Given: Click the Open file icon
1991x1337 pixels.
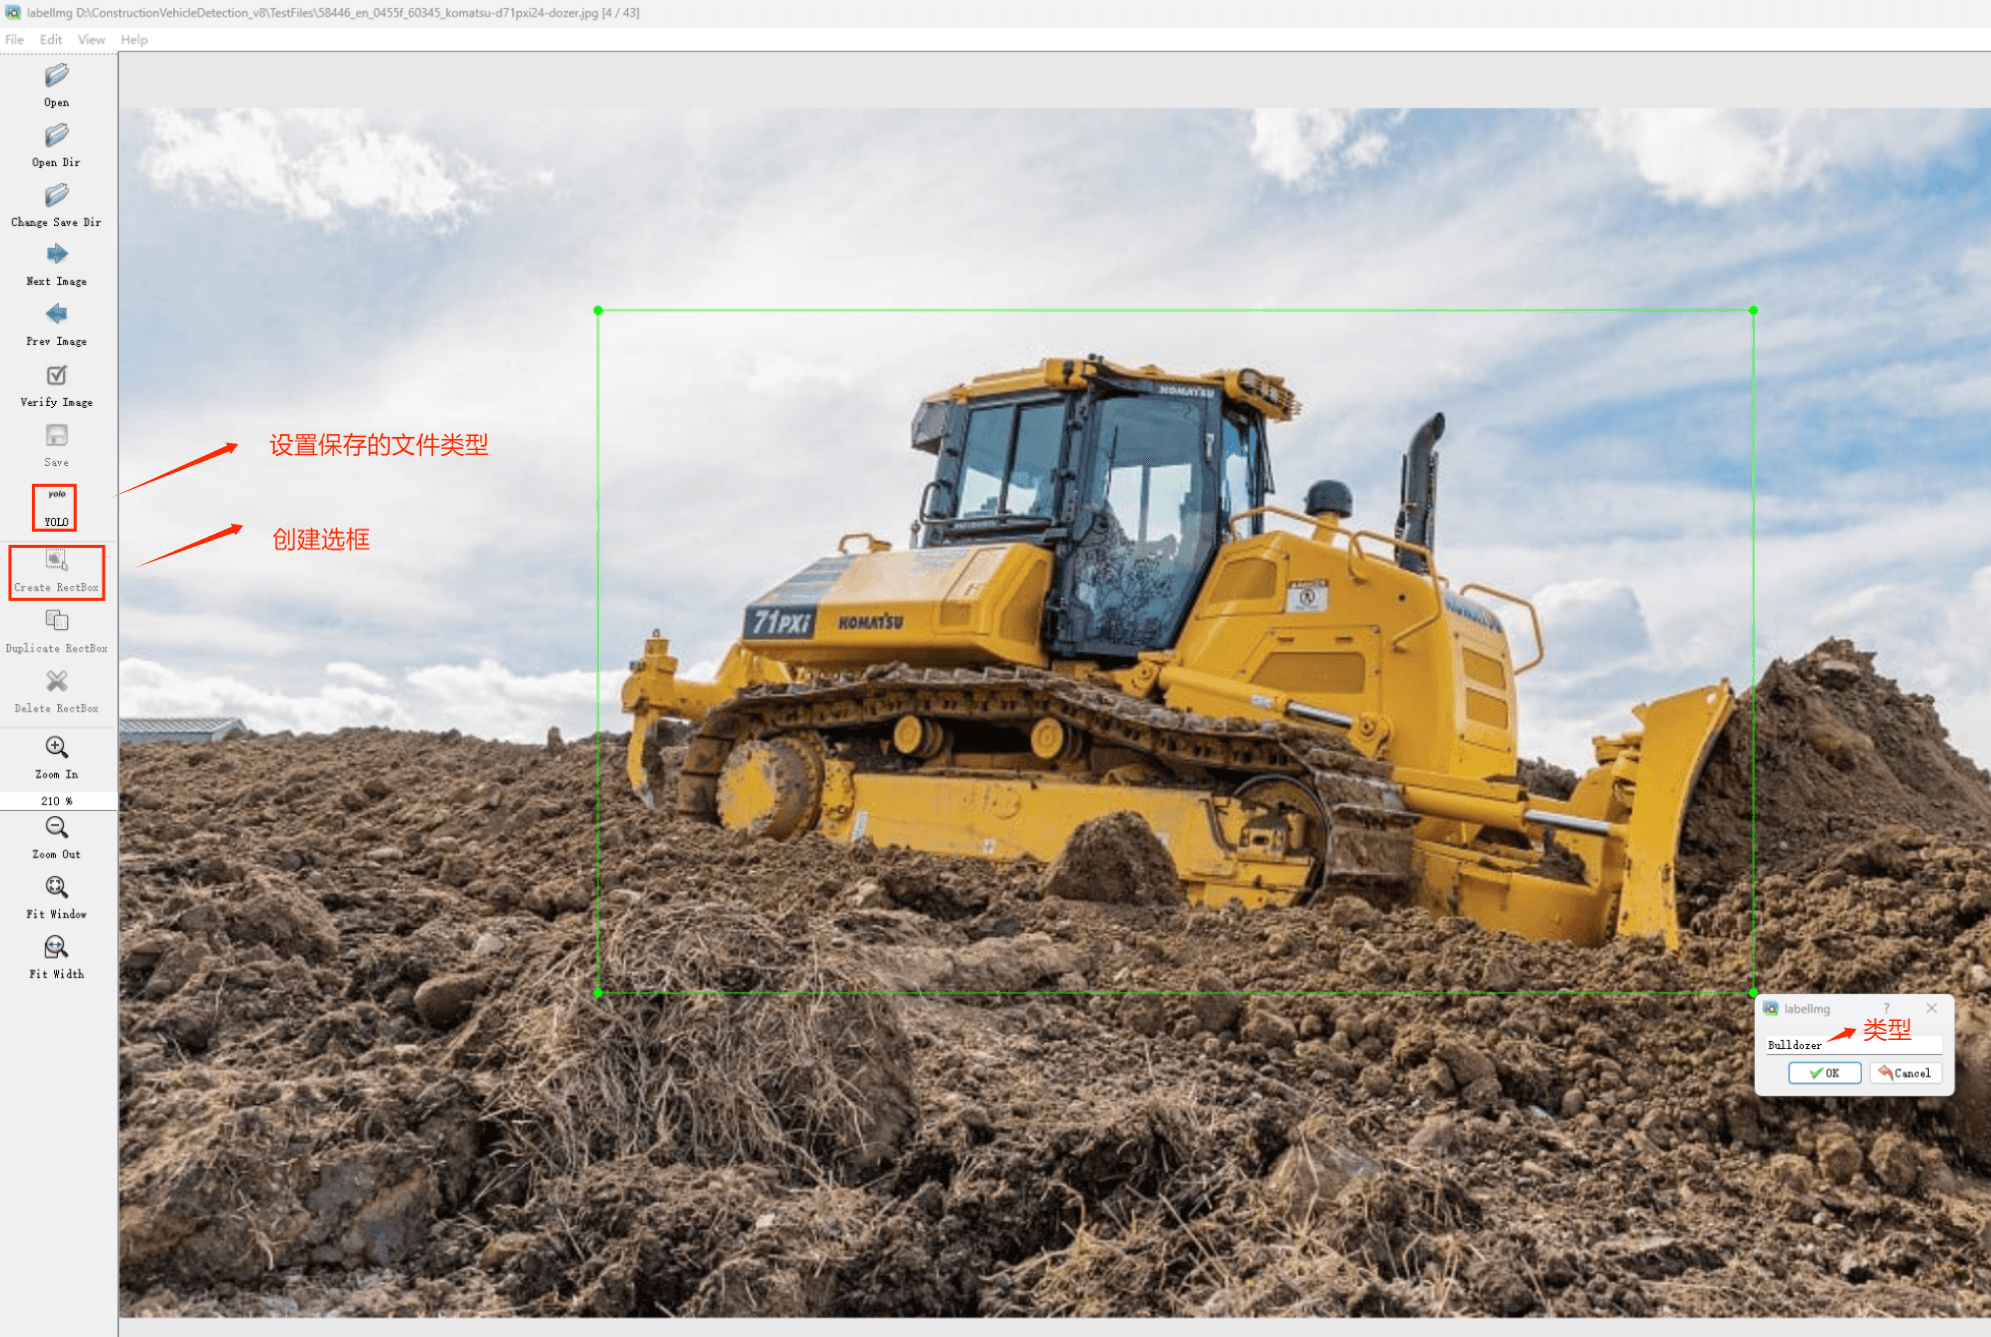Looking at the screenshot, I should tap(56, 77).
